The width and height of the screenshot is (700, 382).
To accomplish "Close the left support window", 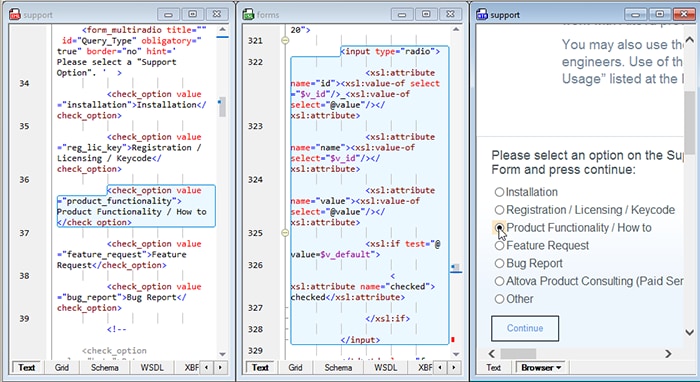I will click(x=217, y=14).
